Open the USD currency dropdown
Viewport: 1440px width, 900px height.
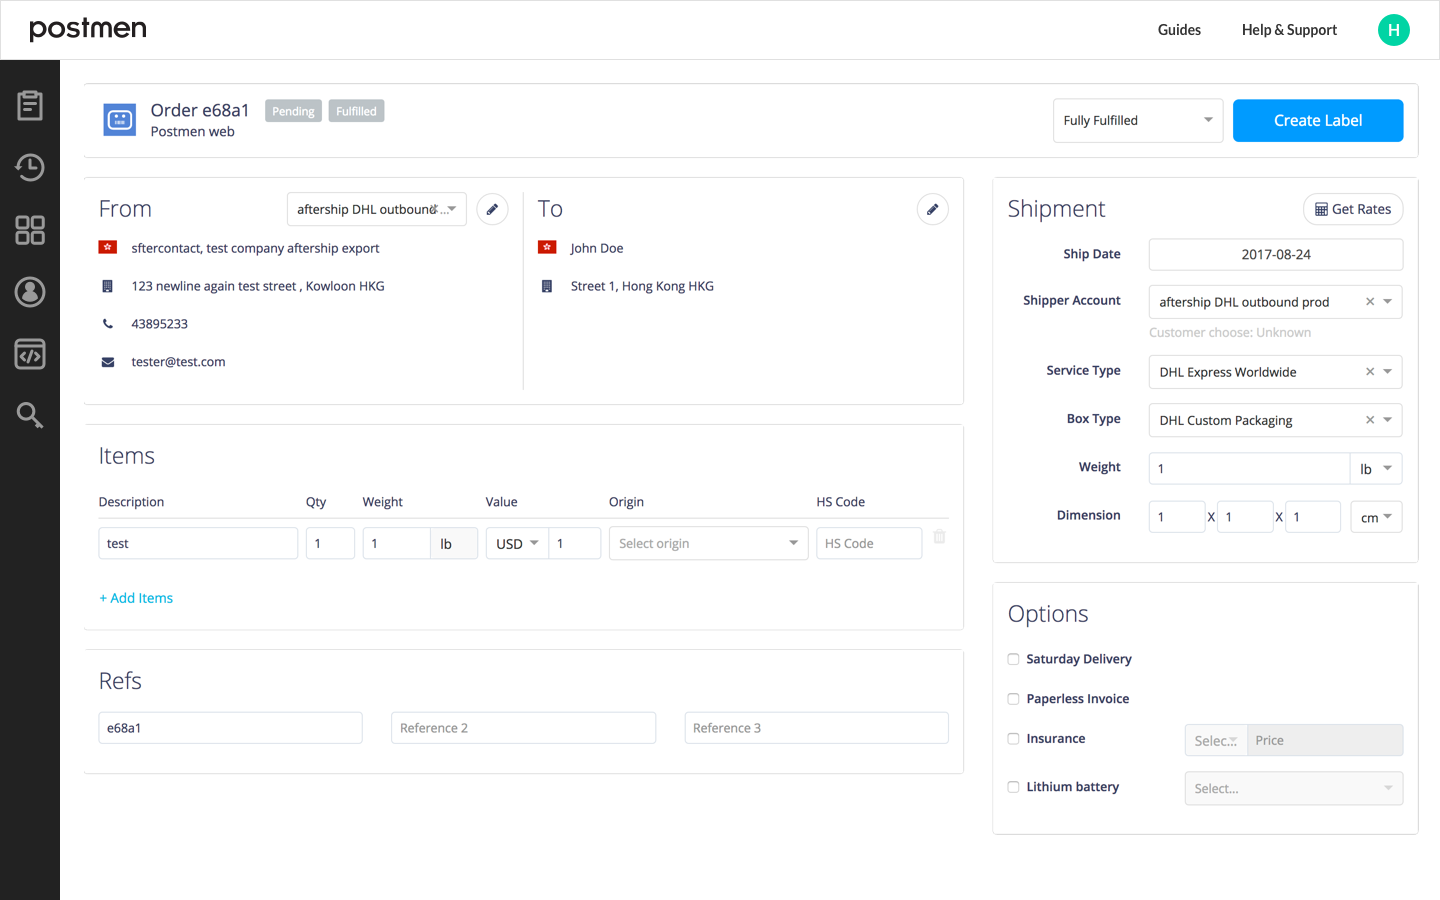pyautogui.click(x=517, y=543)
